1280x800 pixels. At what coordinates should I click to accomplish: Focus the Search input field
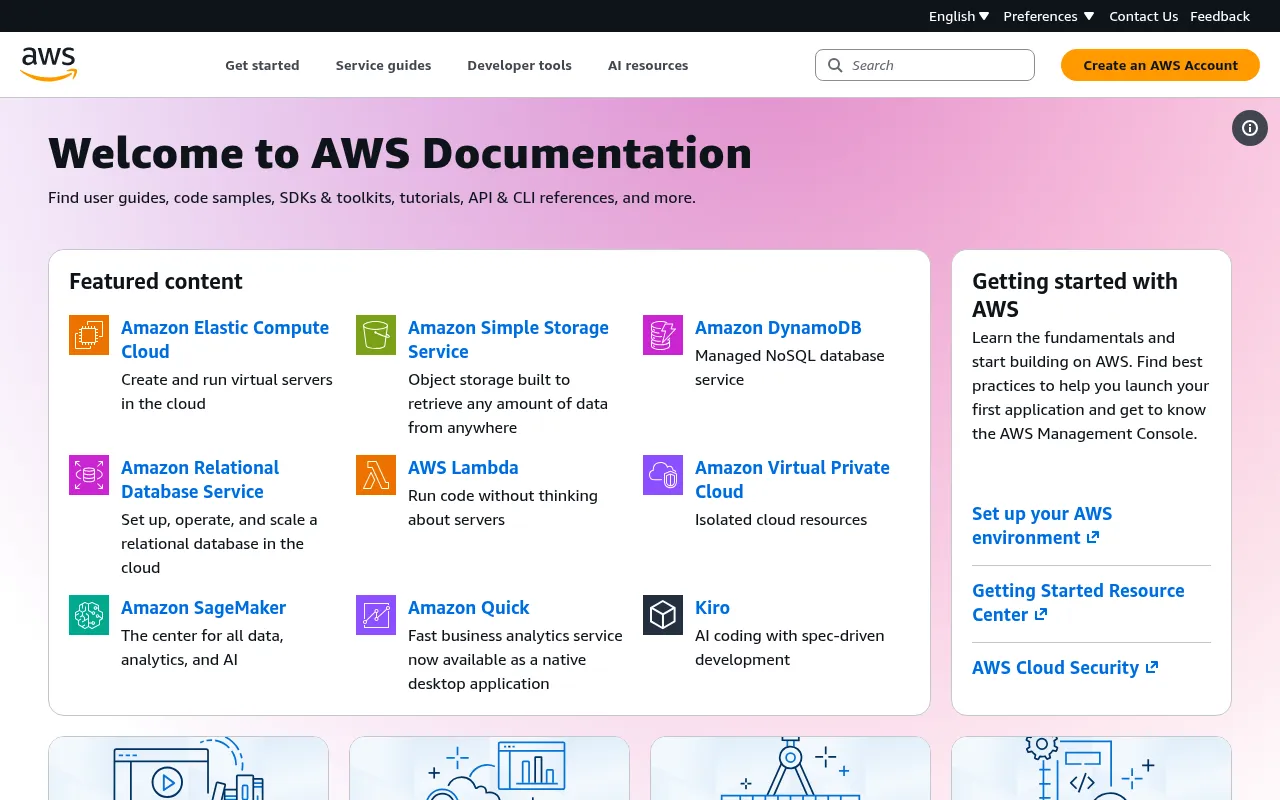click(x=925, y=65)
